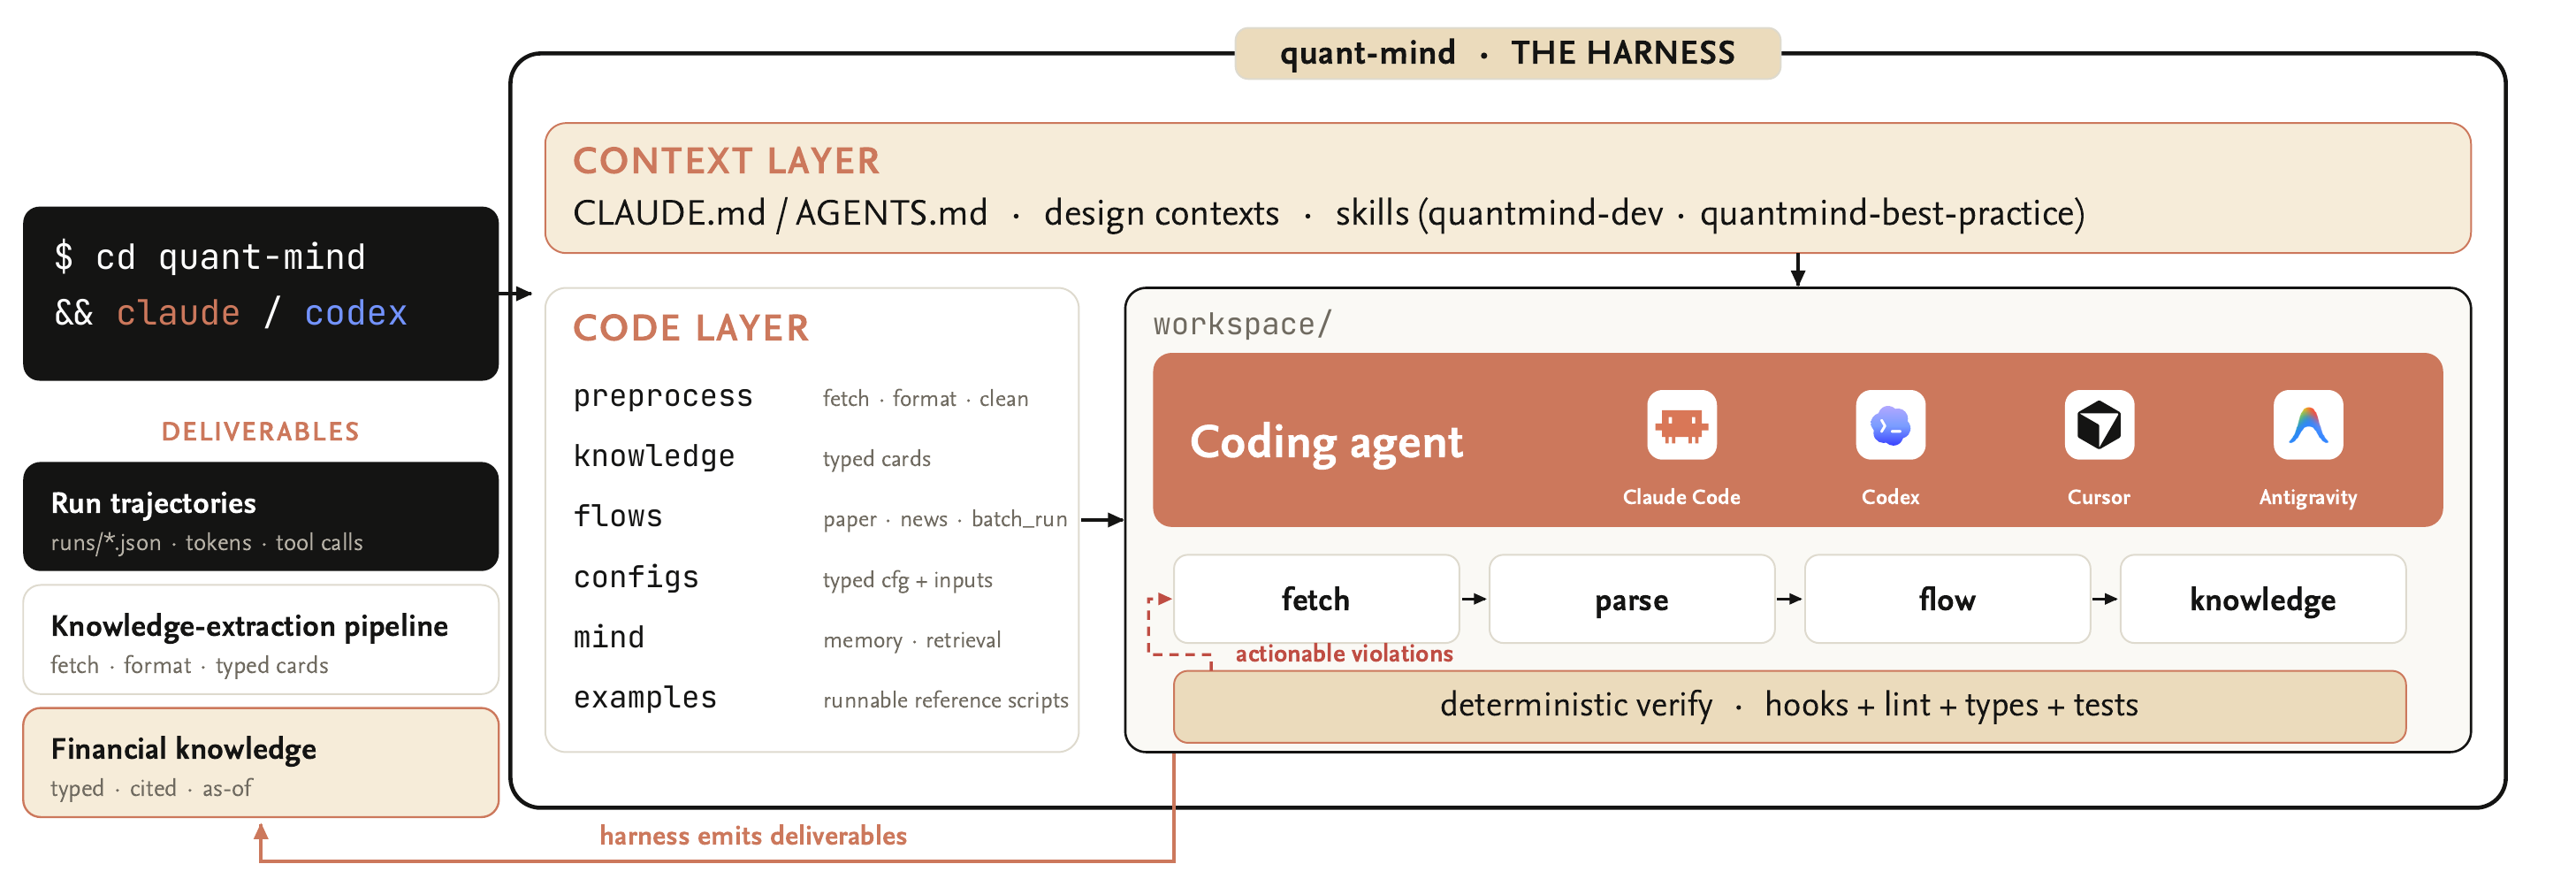Click the Codex agent icon
Image resolution: width=2576 pixels, height=887 pixels.
(x=1890, y=425)
